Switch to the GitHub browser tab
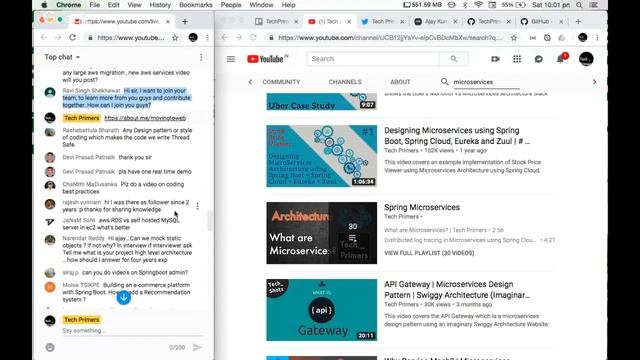The height and width of the screenshot is (360, 640). point(542,21)
